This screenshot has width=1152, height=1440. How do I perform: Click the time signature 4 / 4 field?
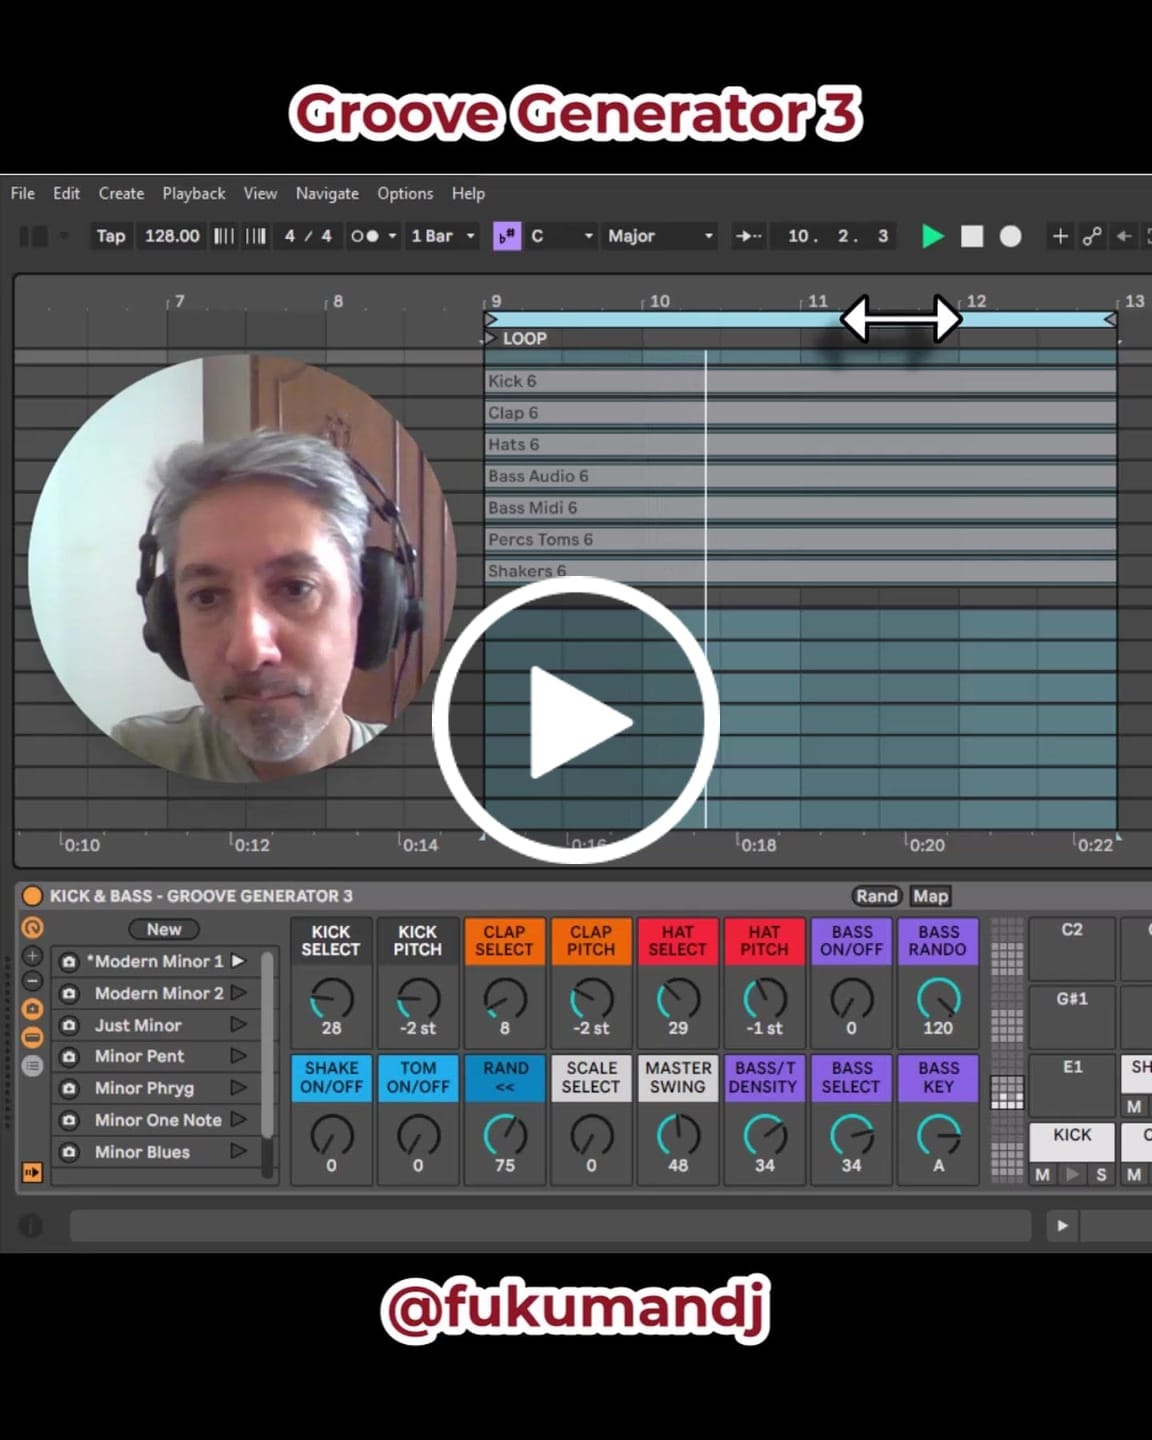(308, 236)
